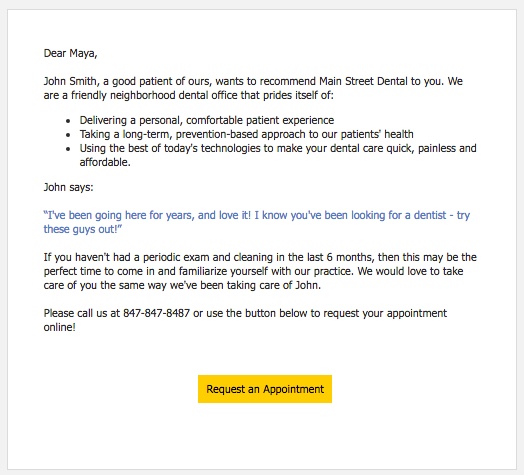Click the "Using the best of today's technologies" text
This screenshot has width=524, height=475.
[x=170, y=148]
